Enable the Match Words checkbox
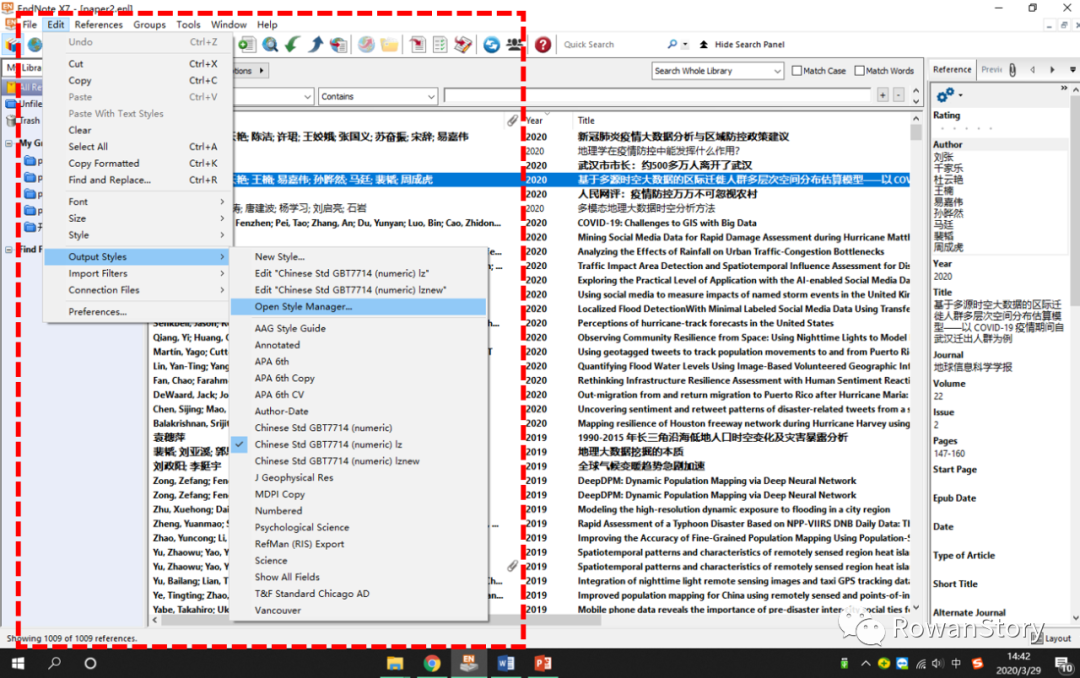1080x678 pixels. point(860,70)
